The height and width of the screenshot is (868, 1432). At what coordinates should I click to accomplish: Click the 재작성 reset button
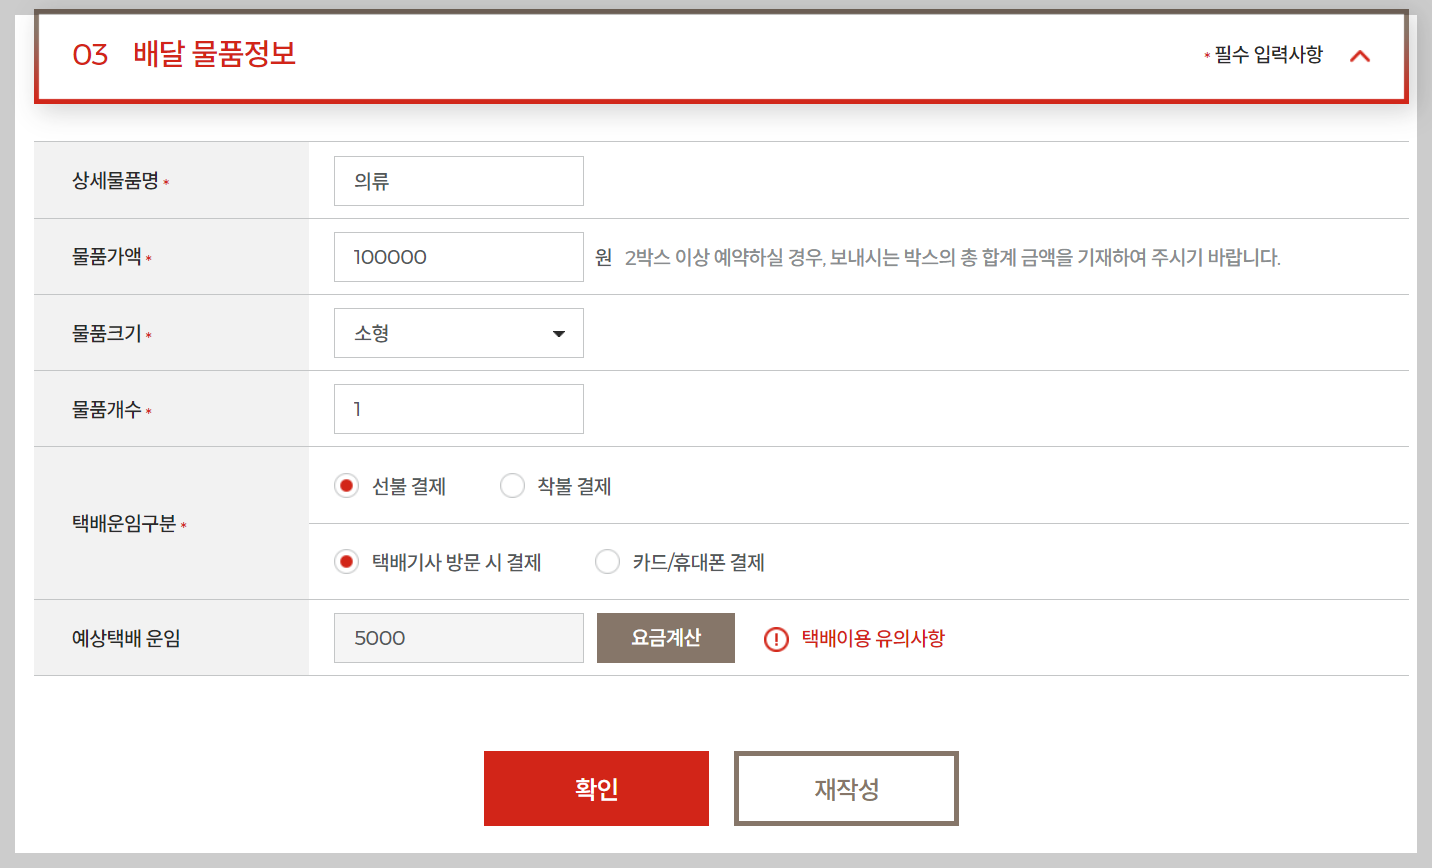coord(846,788)
